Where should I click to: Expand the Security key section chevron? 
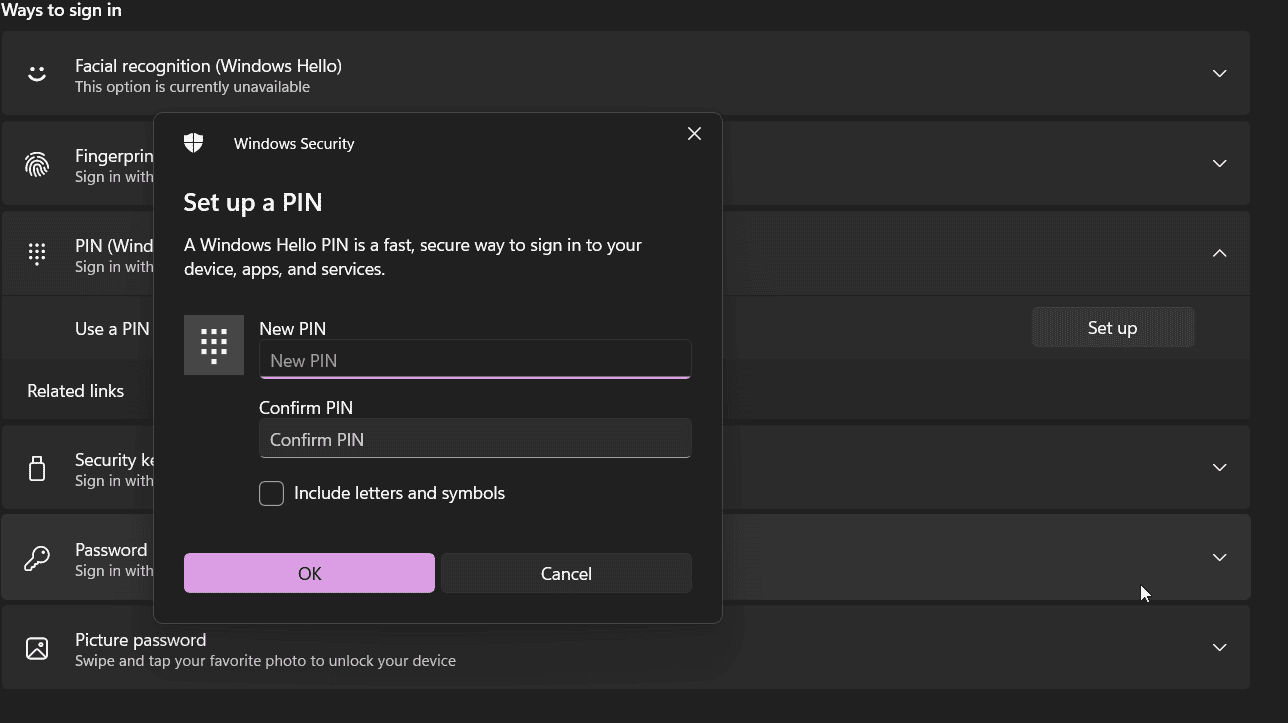point(1219,468)
